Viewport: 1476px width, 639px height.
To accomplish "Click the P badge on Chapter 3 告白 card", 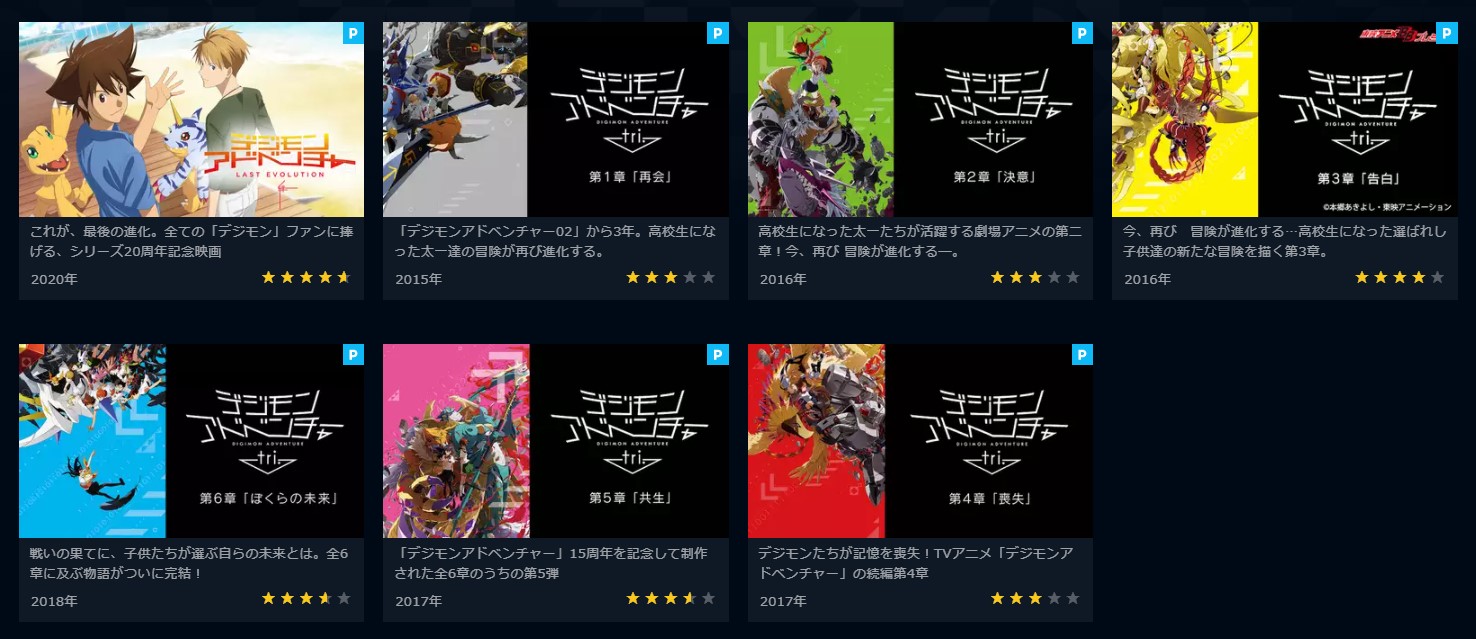I will [x=1446, y=33].
